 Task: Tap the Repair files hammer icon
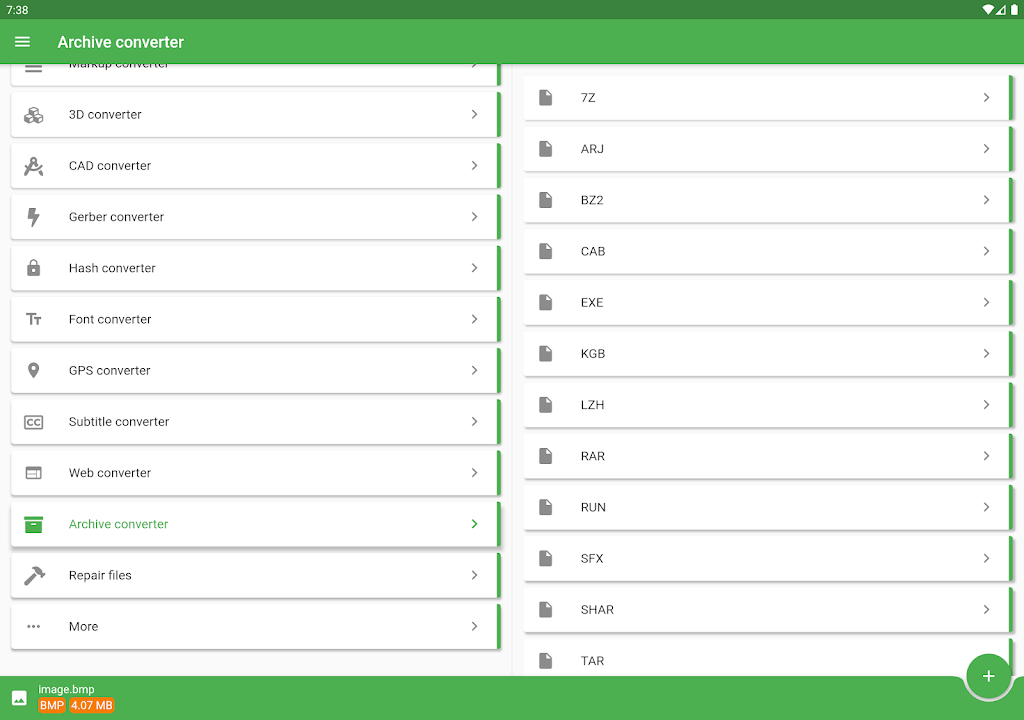tap(33, 575)
